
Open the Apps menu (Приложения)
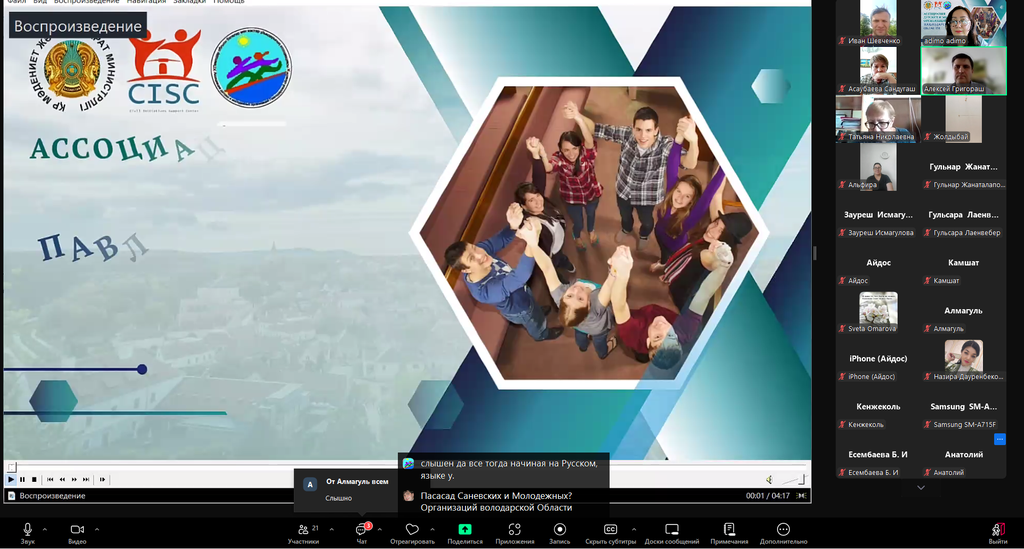coord(515,532)
